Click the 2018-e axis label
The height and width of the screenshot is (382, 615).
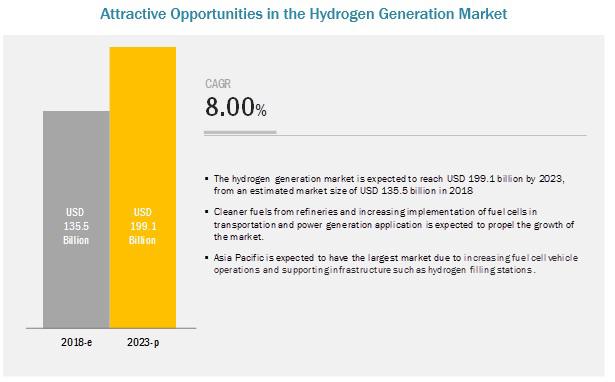pyautogui.click(x=76, y=342)
